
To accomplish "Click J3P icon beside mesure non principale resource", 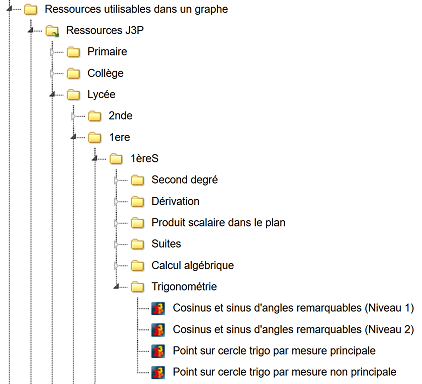I will coord(158,372).
